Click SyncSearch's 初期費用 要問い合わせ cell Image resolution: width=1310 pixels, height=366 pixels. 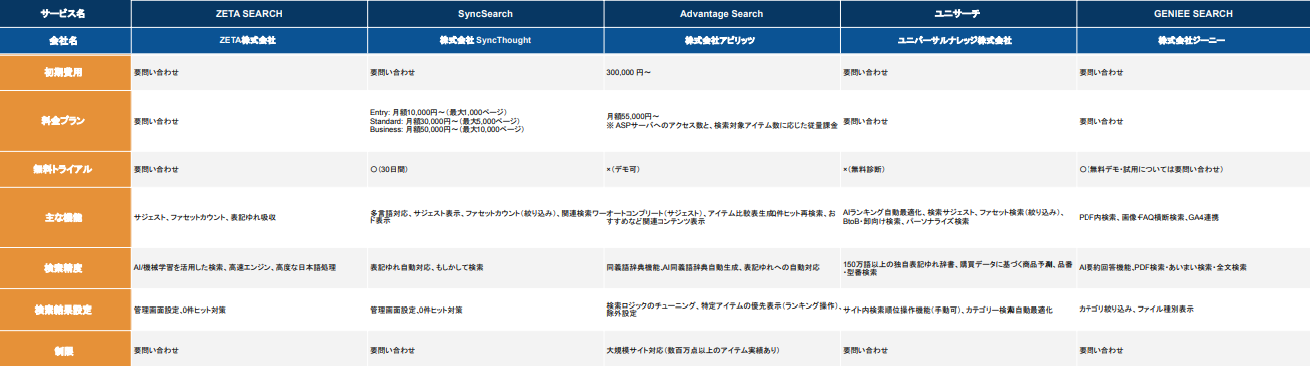coord(485,72)
